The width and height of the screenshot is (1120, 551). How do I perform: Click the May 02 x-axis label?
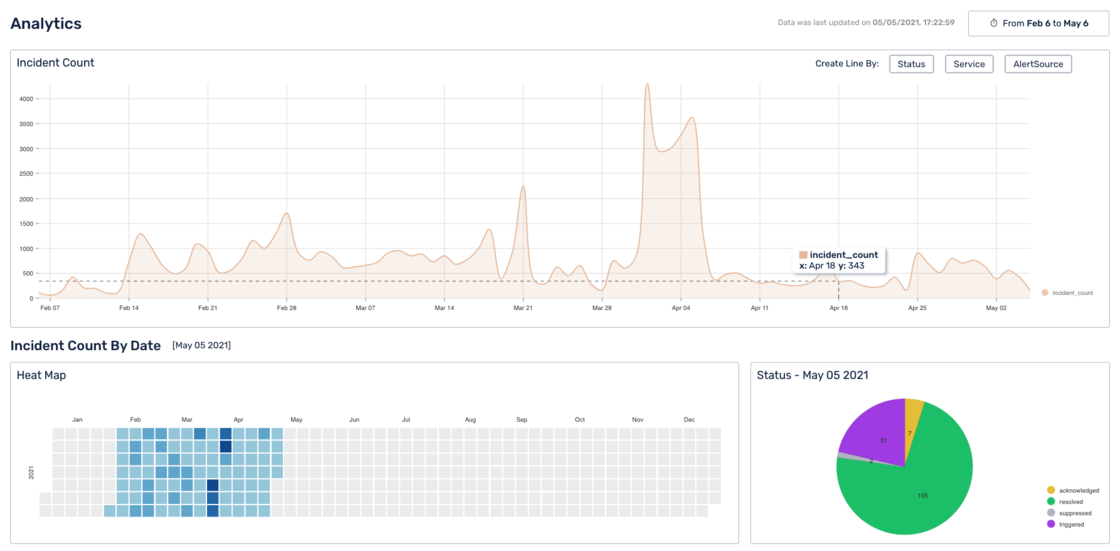click(x=996, y=308)
